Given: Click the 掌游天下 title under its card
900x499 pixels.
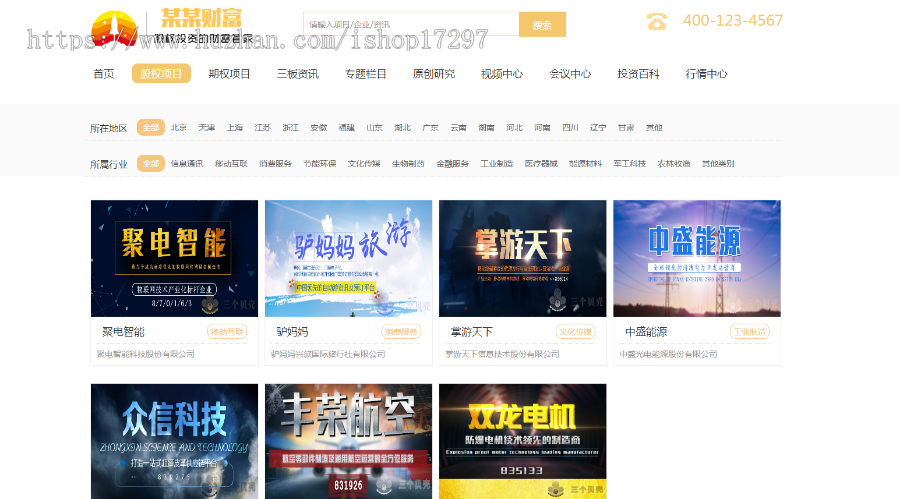Looking at the screenshot, I should (x=472, y=332).
